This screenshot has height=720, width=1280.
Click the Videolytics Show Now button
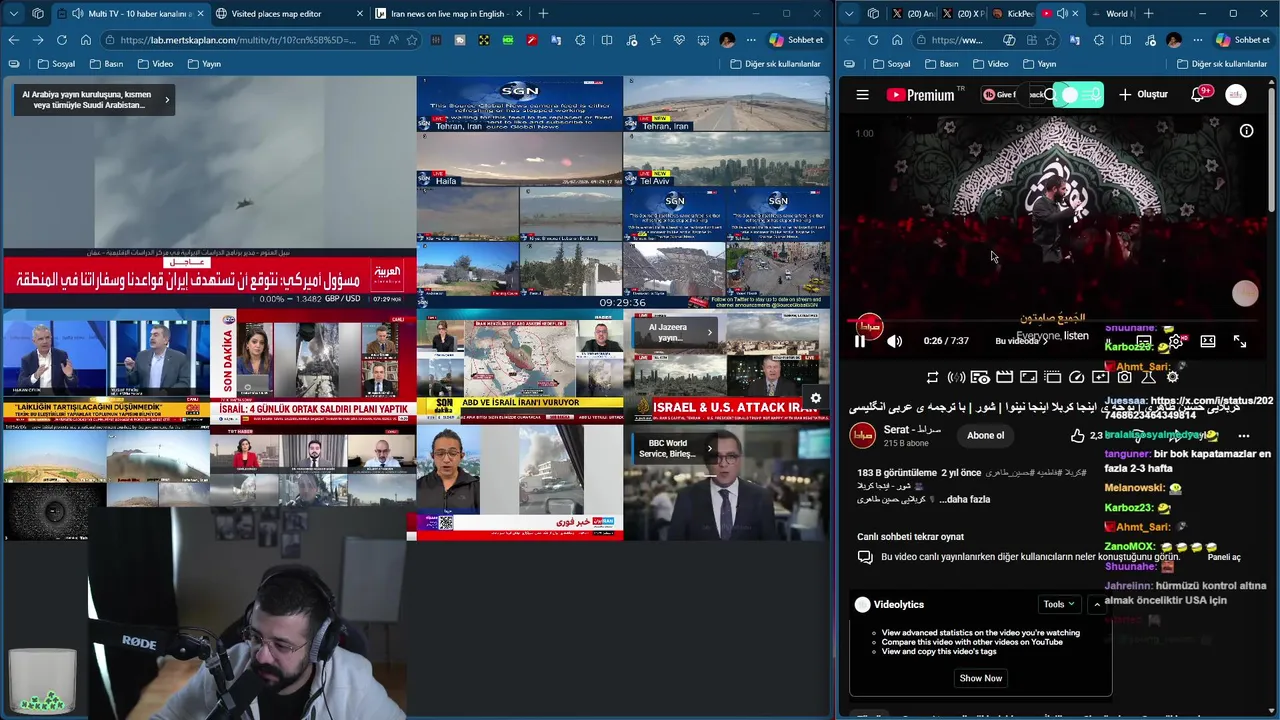coord(980,678)
